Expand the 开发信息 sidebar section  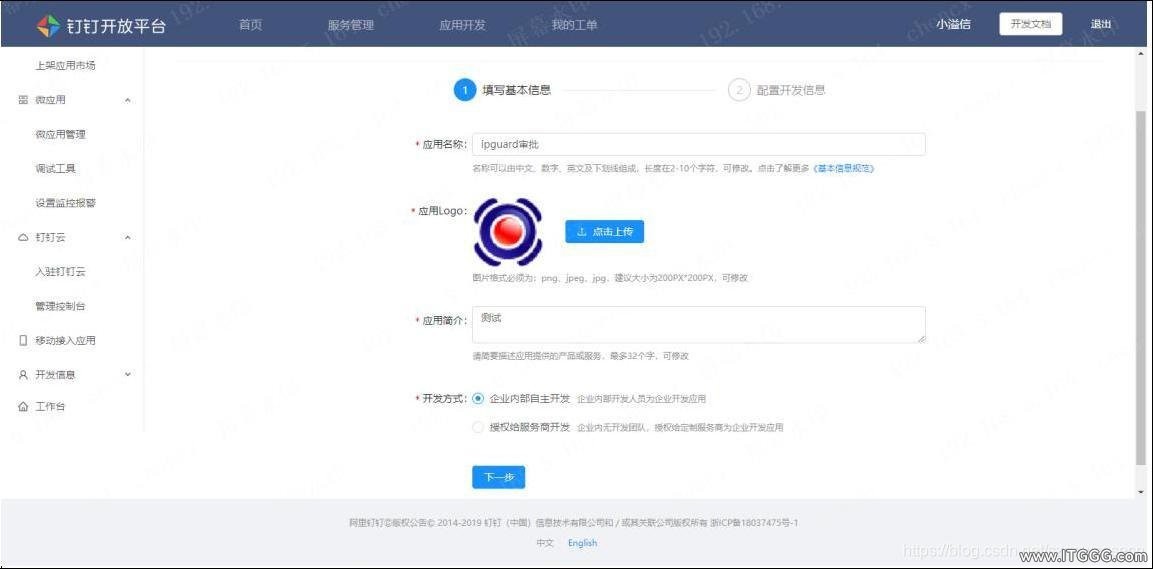tap(127, 374)
